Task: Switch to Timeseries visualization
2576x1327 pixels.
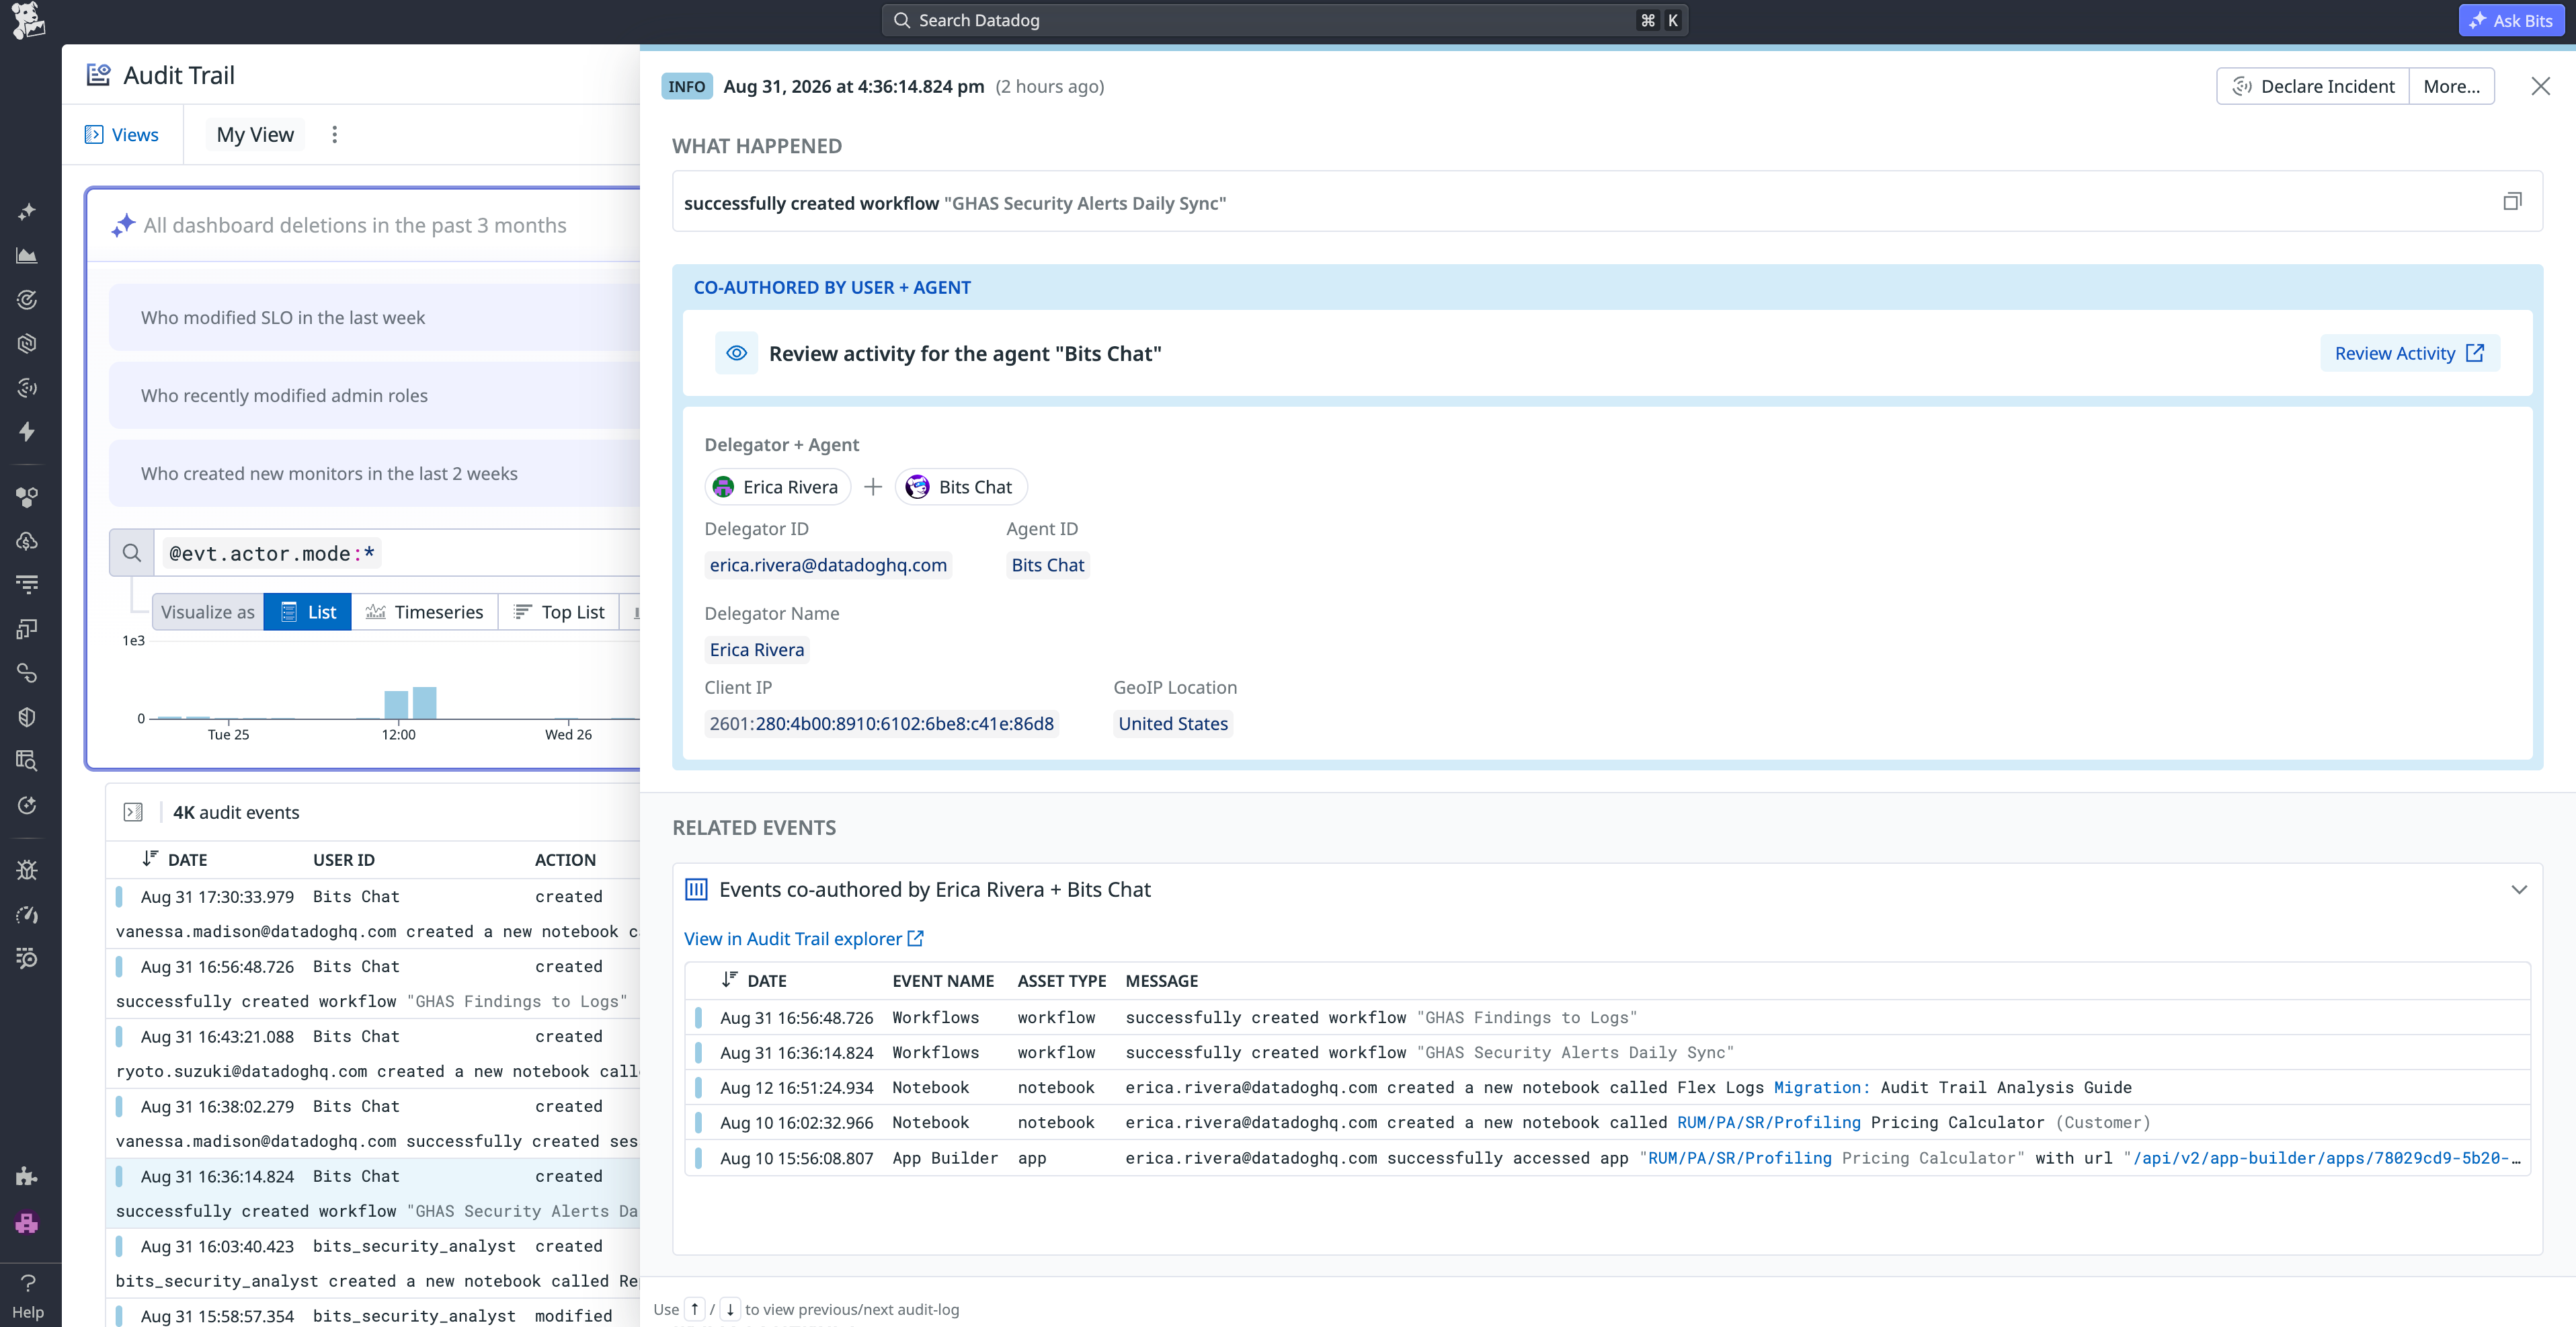Action: 424,612
